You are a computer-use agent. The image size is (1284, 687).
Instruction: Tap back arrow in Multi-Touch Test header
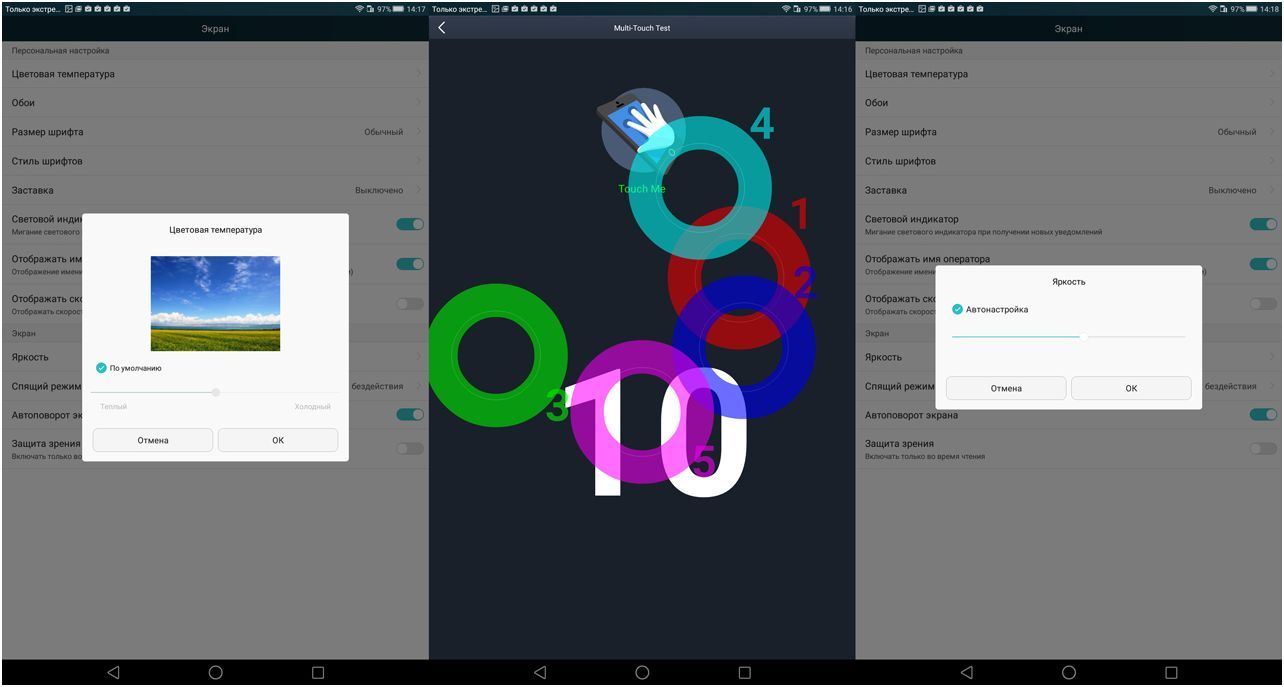(x=442, y=28)
